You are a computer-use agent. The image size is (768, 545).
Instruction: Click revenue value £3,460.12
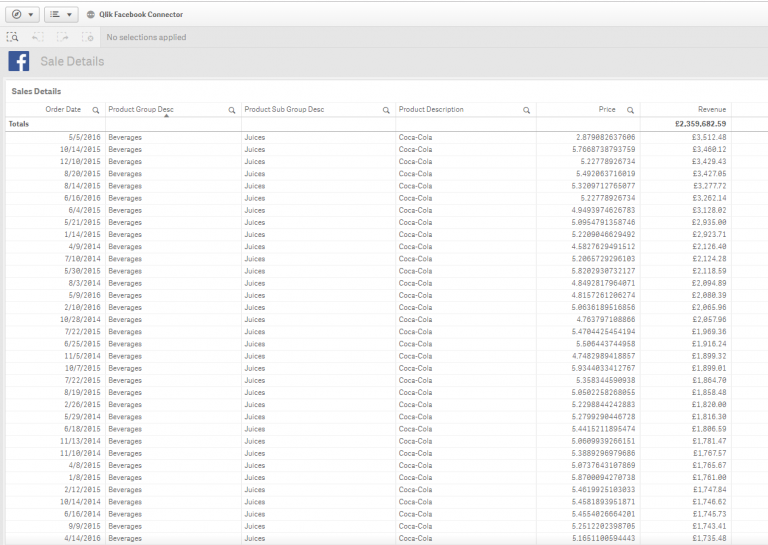pyautogui.click(x=709, y=149)
